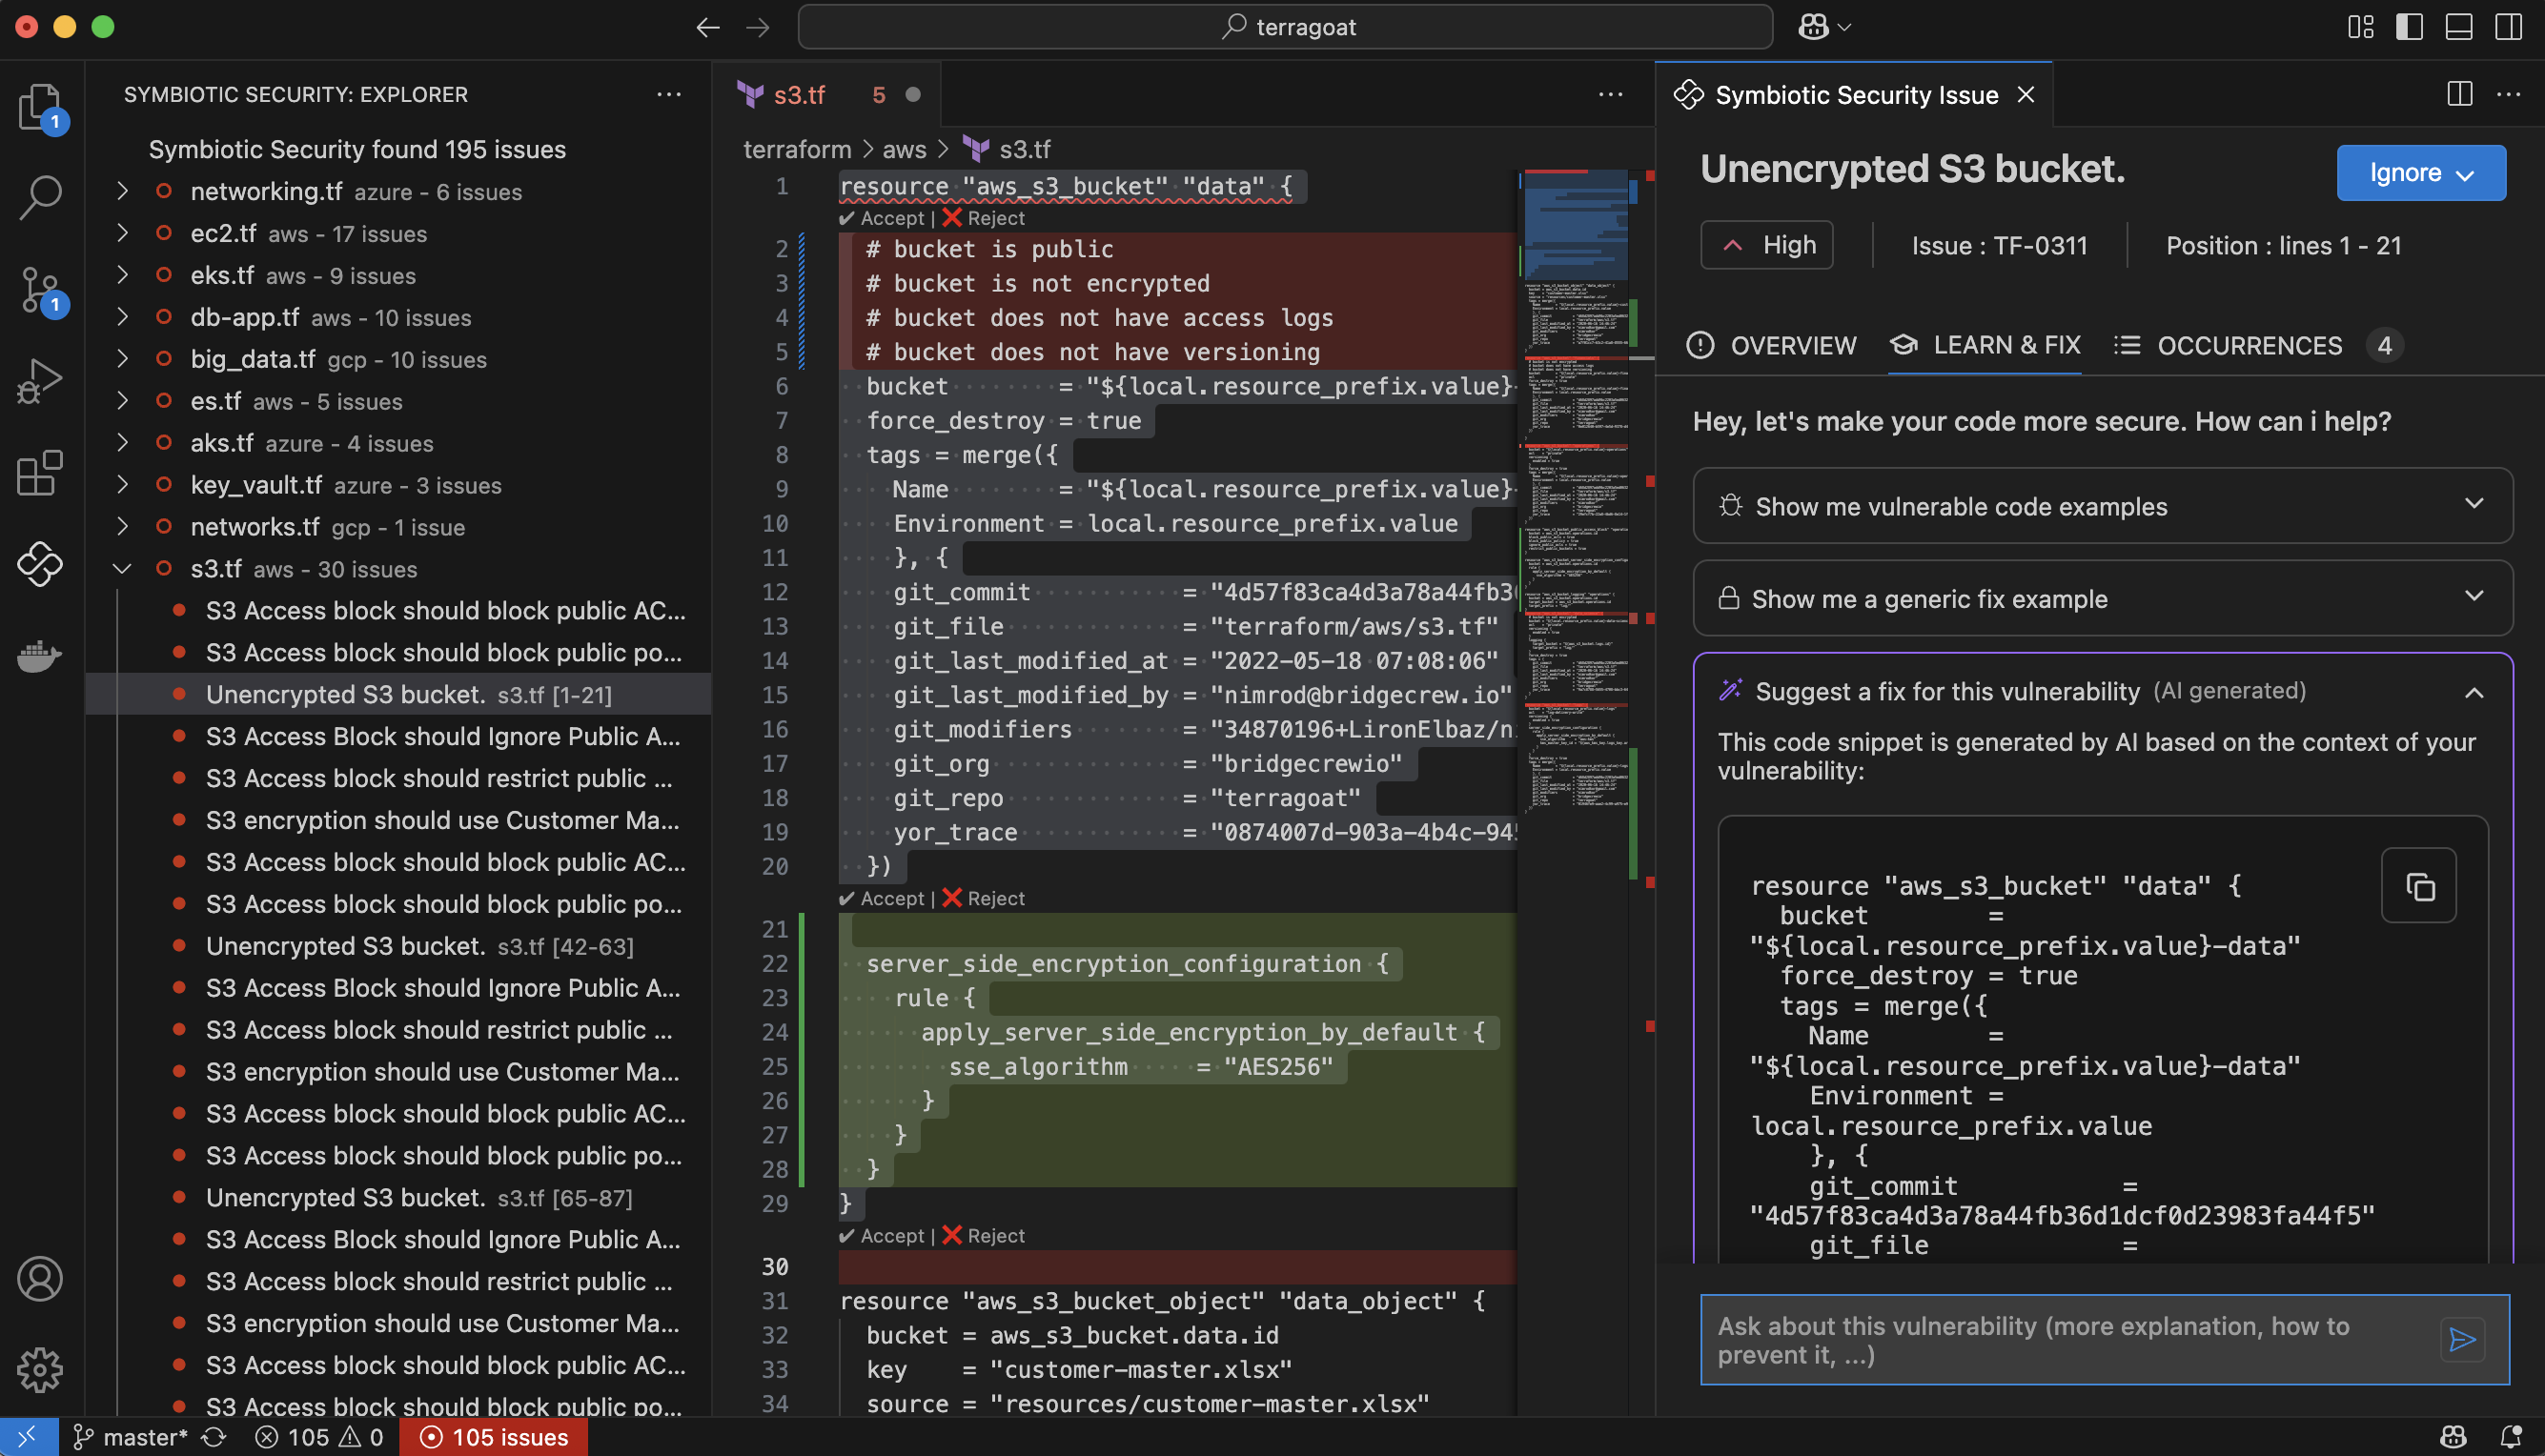2545x1456 pixels.
Task: Expand Show me a generic fix example
Action: 2103,598
